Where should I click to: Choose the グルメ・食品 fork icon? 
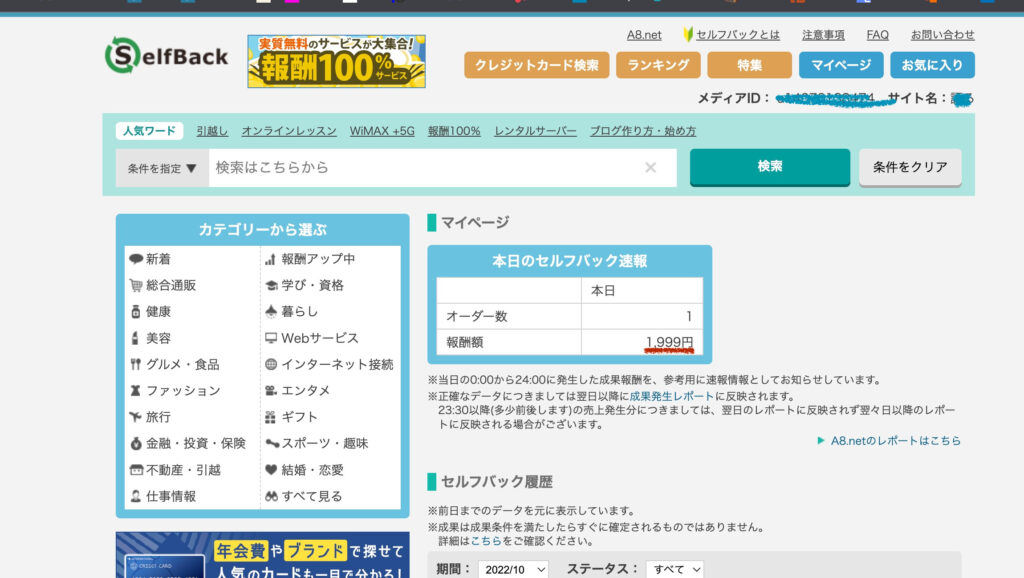coord(136,364)
